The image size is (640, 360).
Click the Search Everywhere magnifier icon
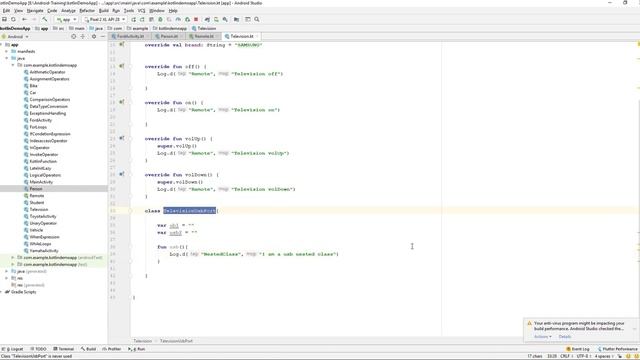(257, 19)
